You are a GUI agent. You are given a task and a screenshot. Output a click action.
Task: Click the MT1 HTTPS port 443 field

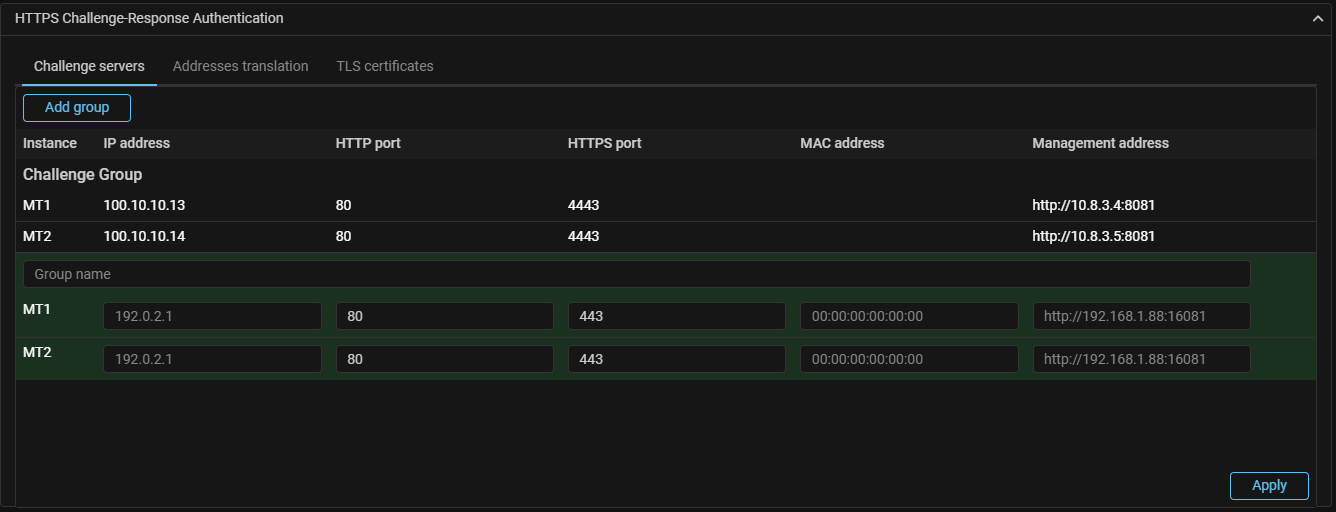(676, 316)
